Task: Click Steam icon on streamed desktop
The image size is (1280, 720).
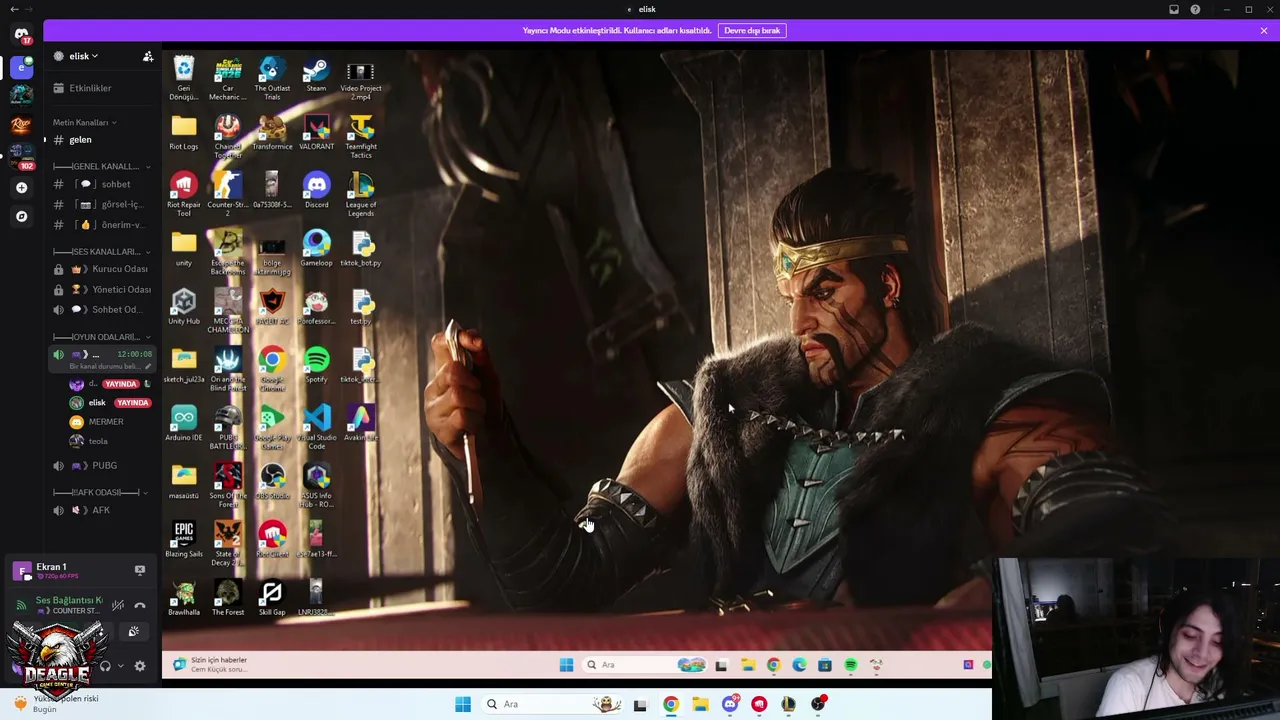Action: pyautogui.click(x=316, y=75)
